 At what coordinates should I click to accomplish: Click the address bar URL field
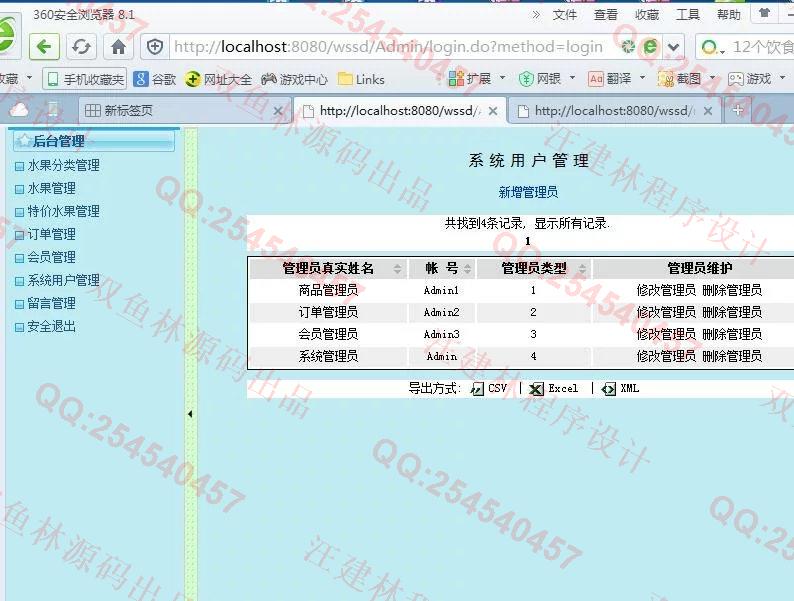[x=388, y=47]
